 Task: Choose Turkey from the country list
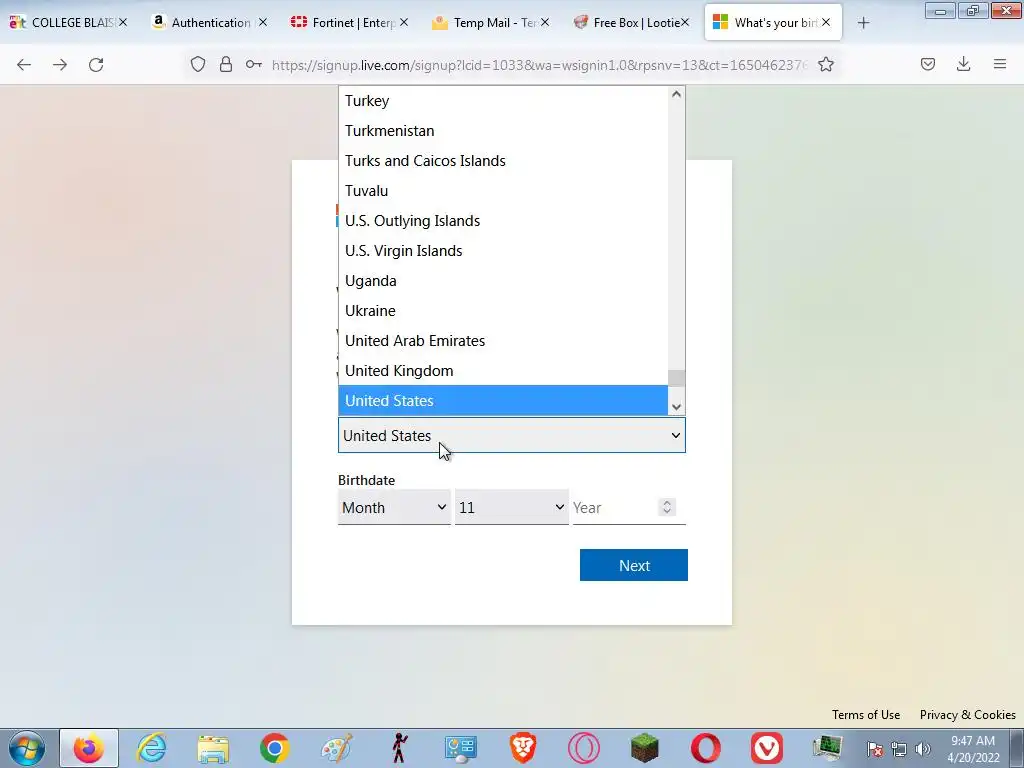click(503, 101)
